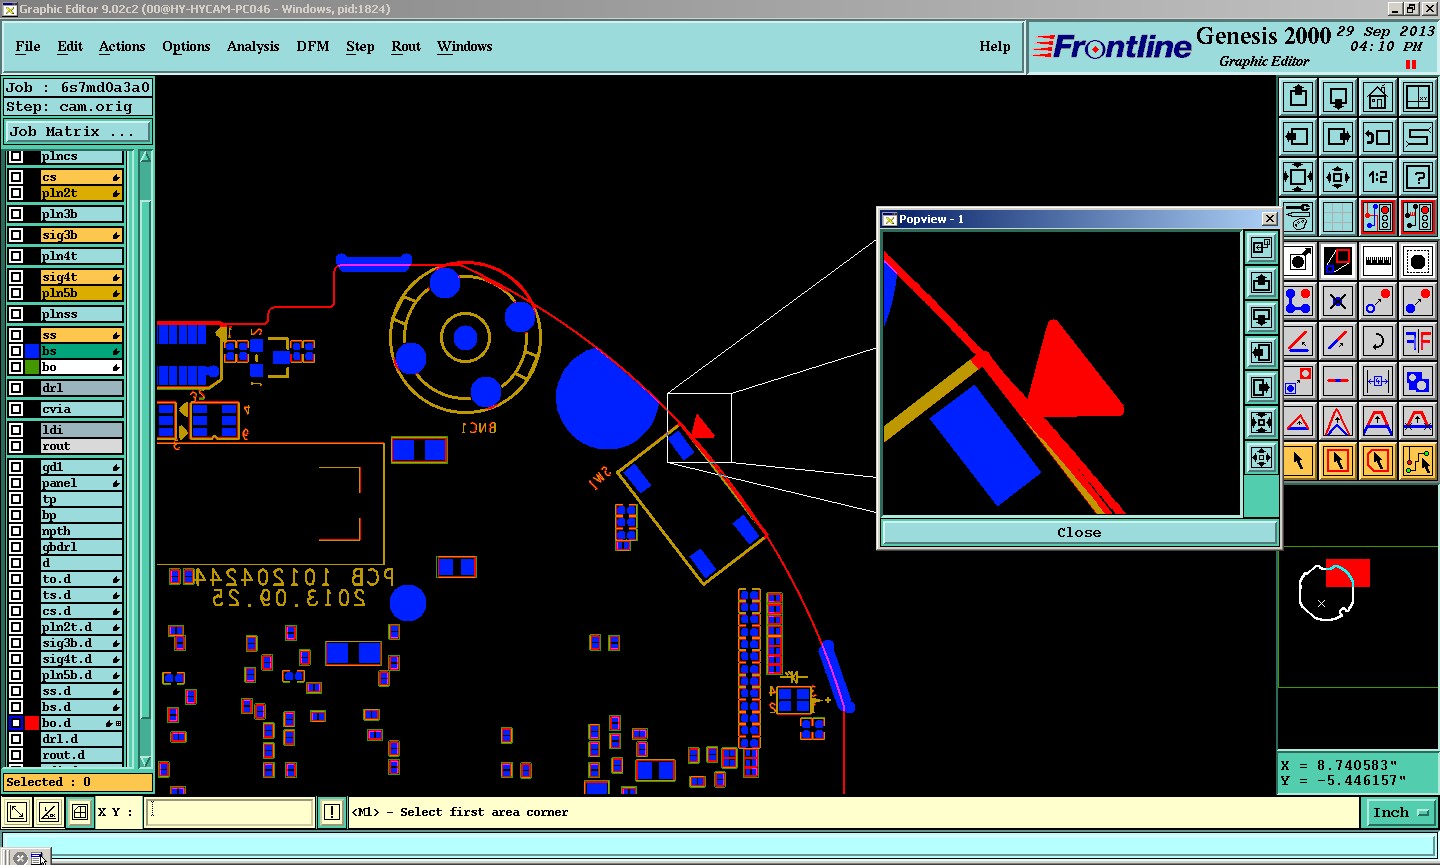Image resolution: width=1440 pixels, height=865 pixels.
Task: Click the green color swatch of layer bo
Action: pyautogui.click(x=32, y=367)
